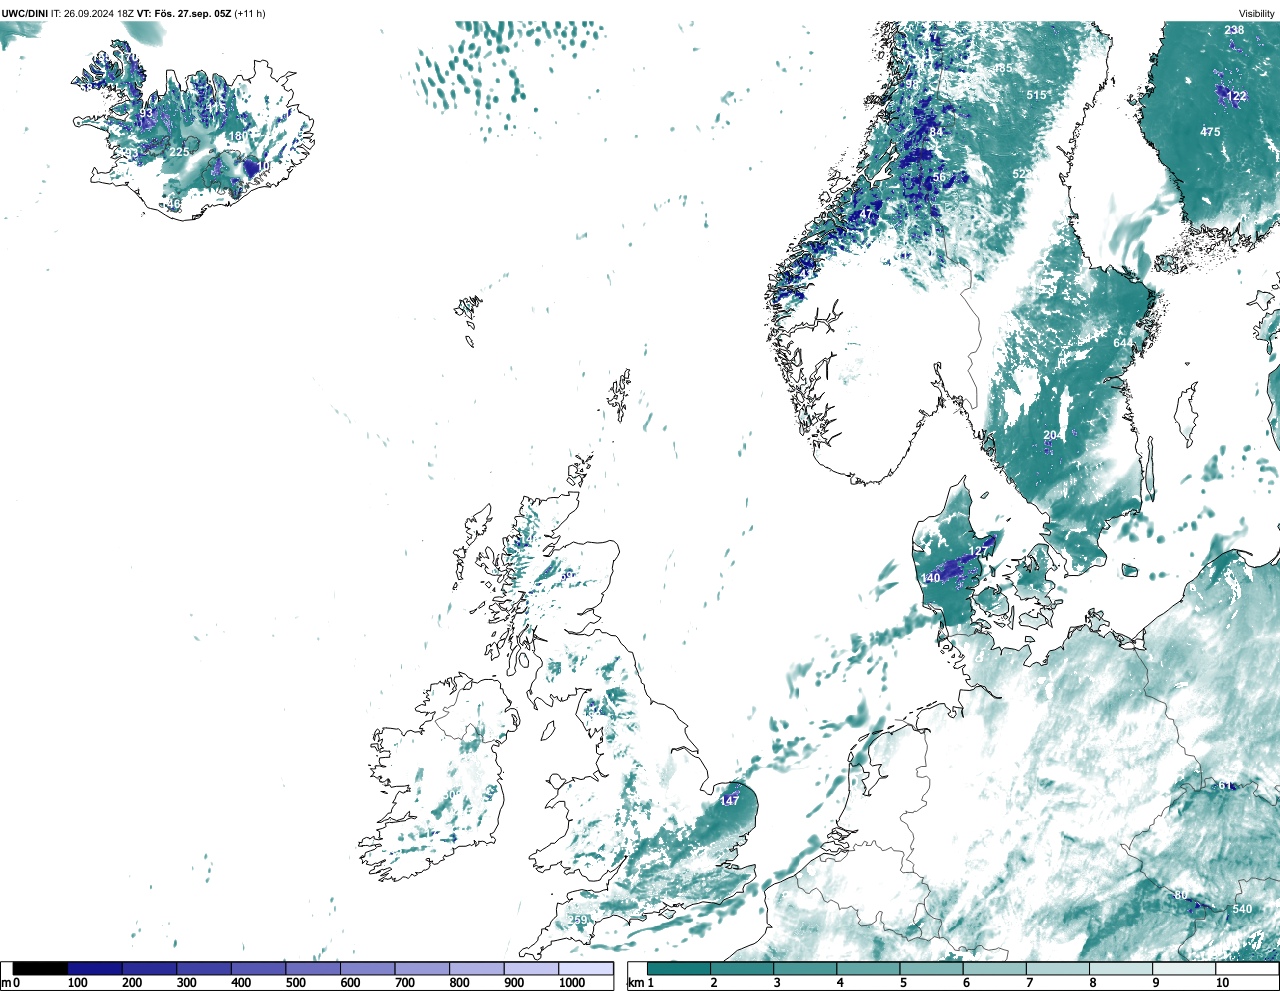Click the 1–2 km dark teal swatch
Screen dimensions: 1280x991
[679, 968]
